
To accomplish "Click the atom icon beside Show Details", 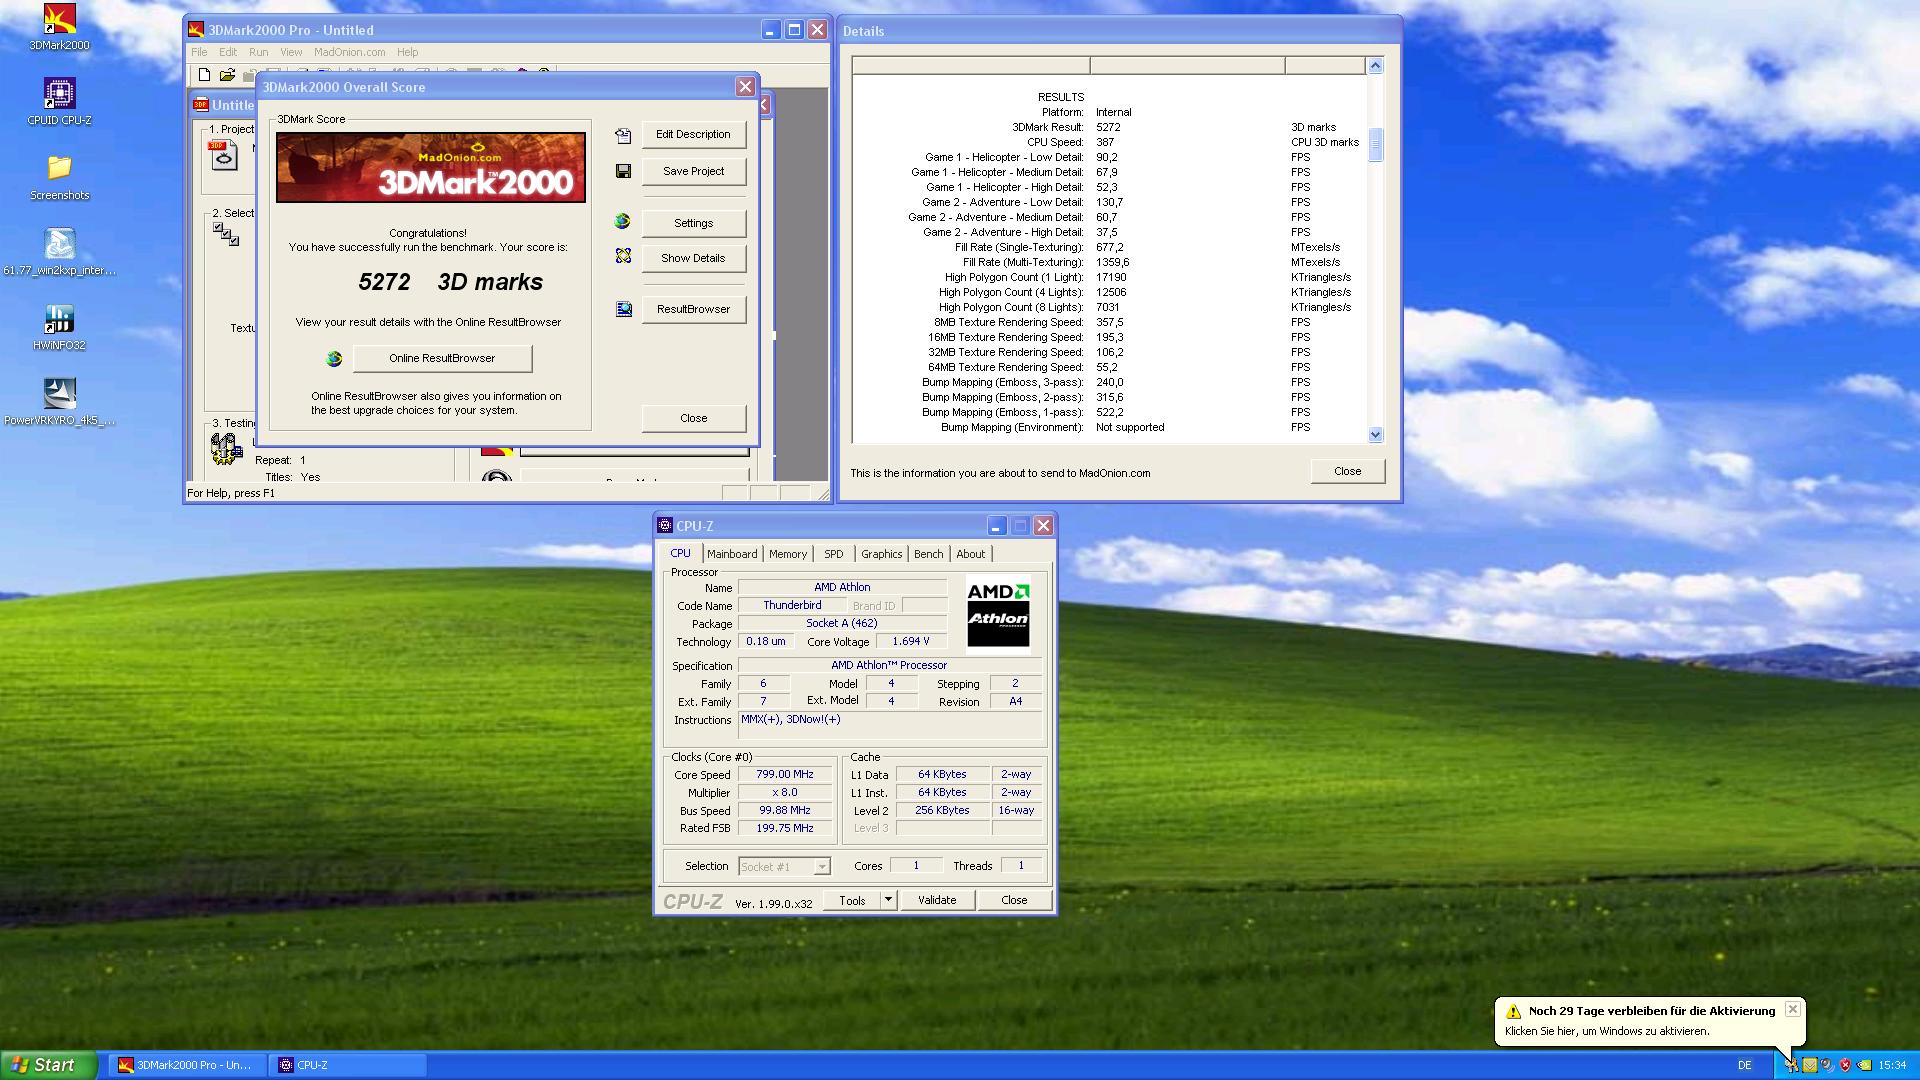I will [623, 257].
